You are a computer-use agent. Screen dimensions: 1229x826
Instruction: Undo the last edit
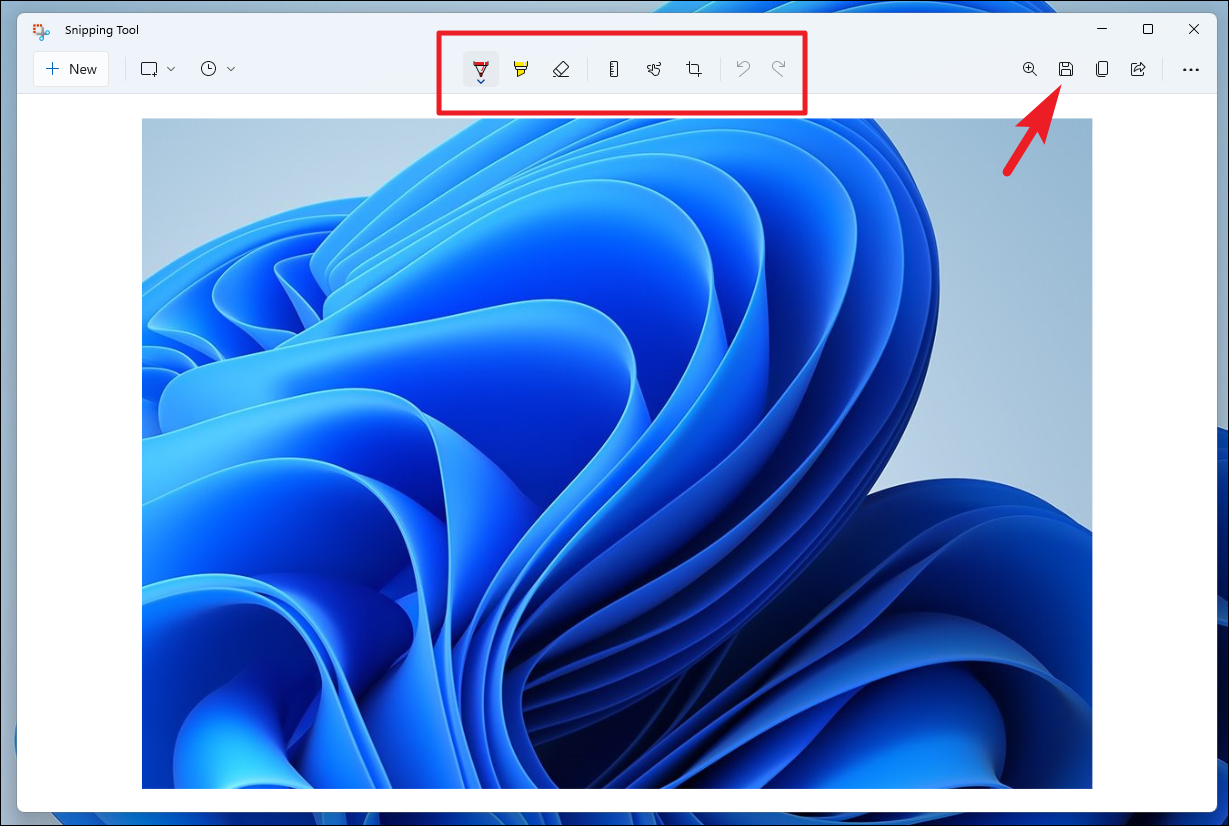click(743, 69)
